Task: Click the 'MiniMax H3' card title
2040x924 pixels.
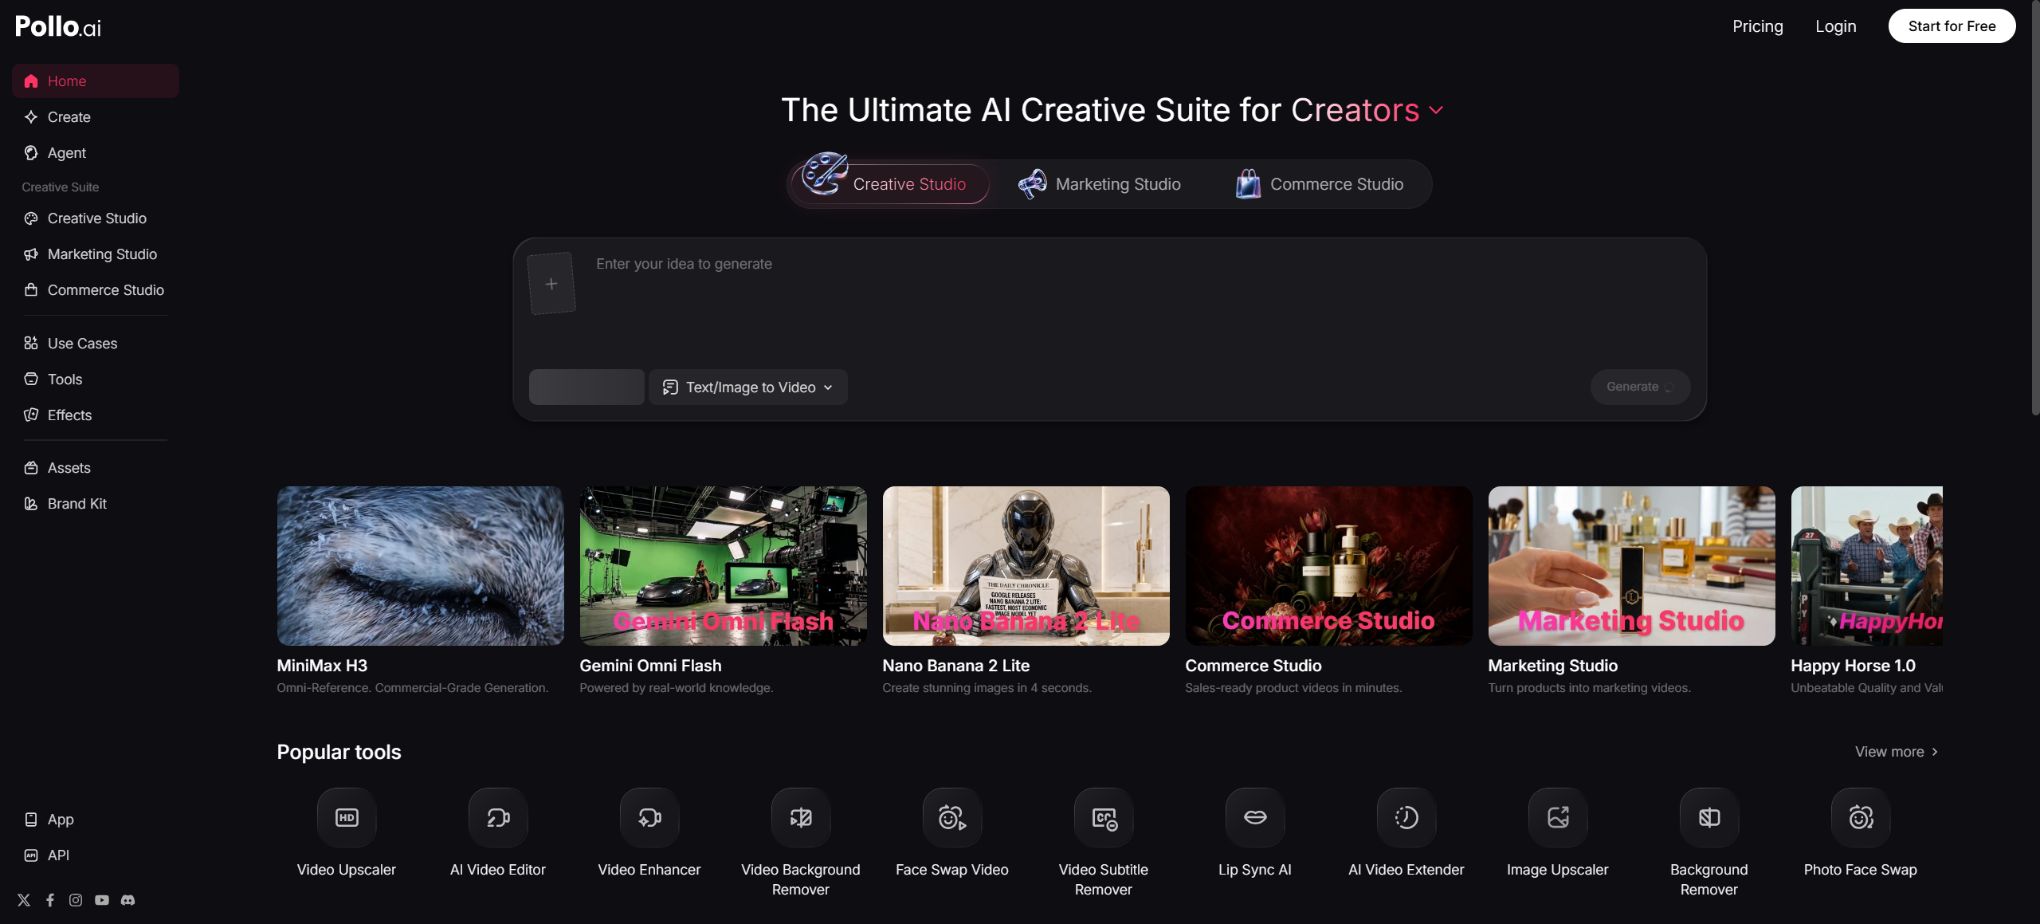Action: pos(322,666)
